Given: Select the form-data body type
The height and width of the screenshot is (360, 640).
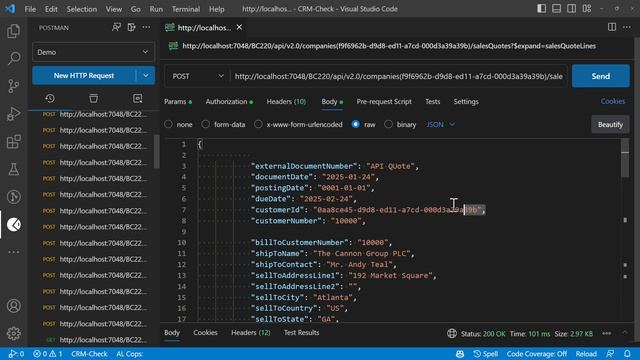Looking at the screenshot, I should point(206,124).
